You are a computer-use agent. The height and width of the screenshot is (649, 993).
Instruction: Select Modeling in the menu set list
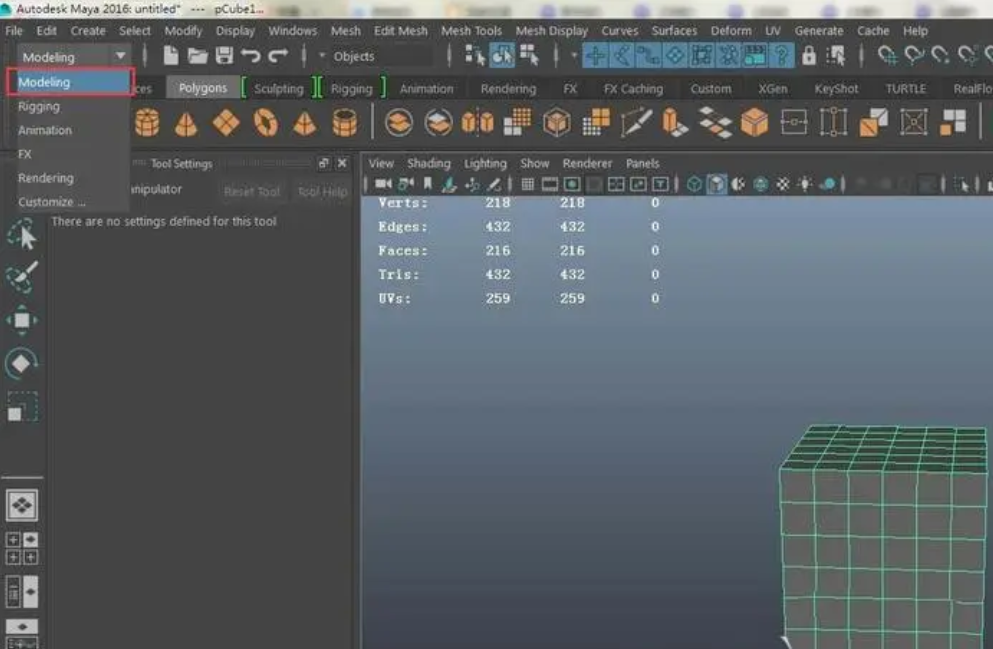(x=70, y=82)
